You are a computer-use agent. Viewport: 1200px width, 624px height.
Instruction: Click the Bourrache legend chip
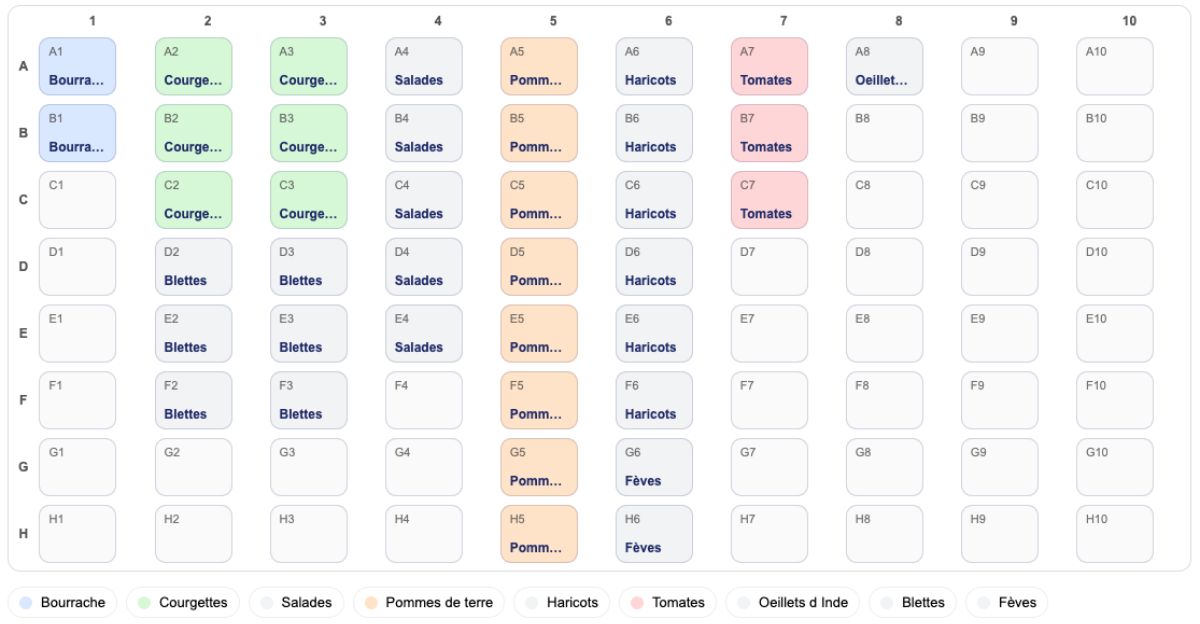pos(63,602)
